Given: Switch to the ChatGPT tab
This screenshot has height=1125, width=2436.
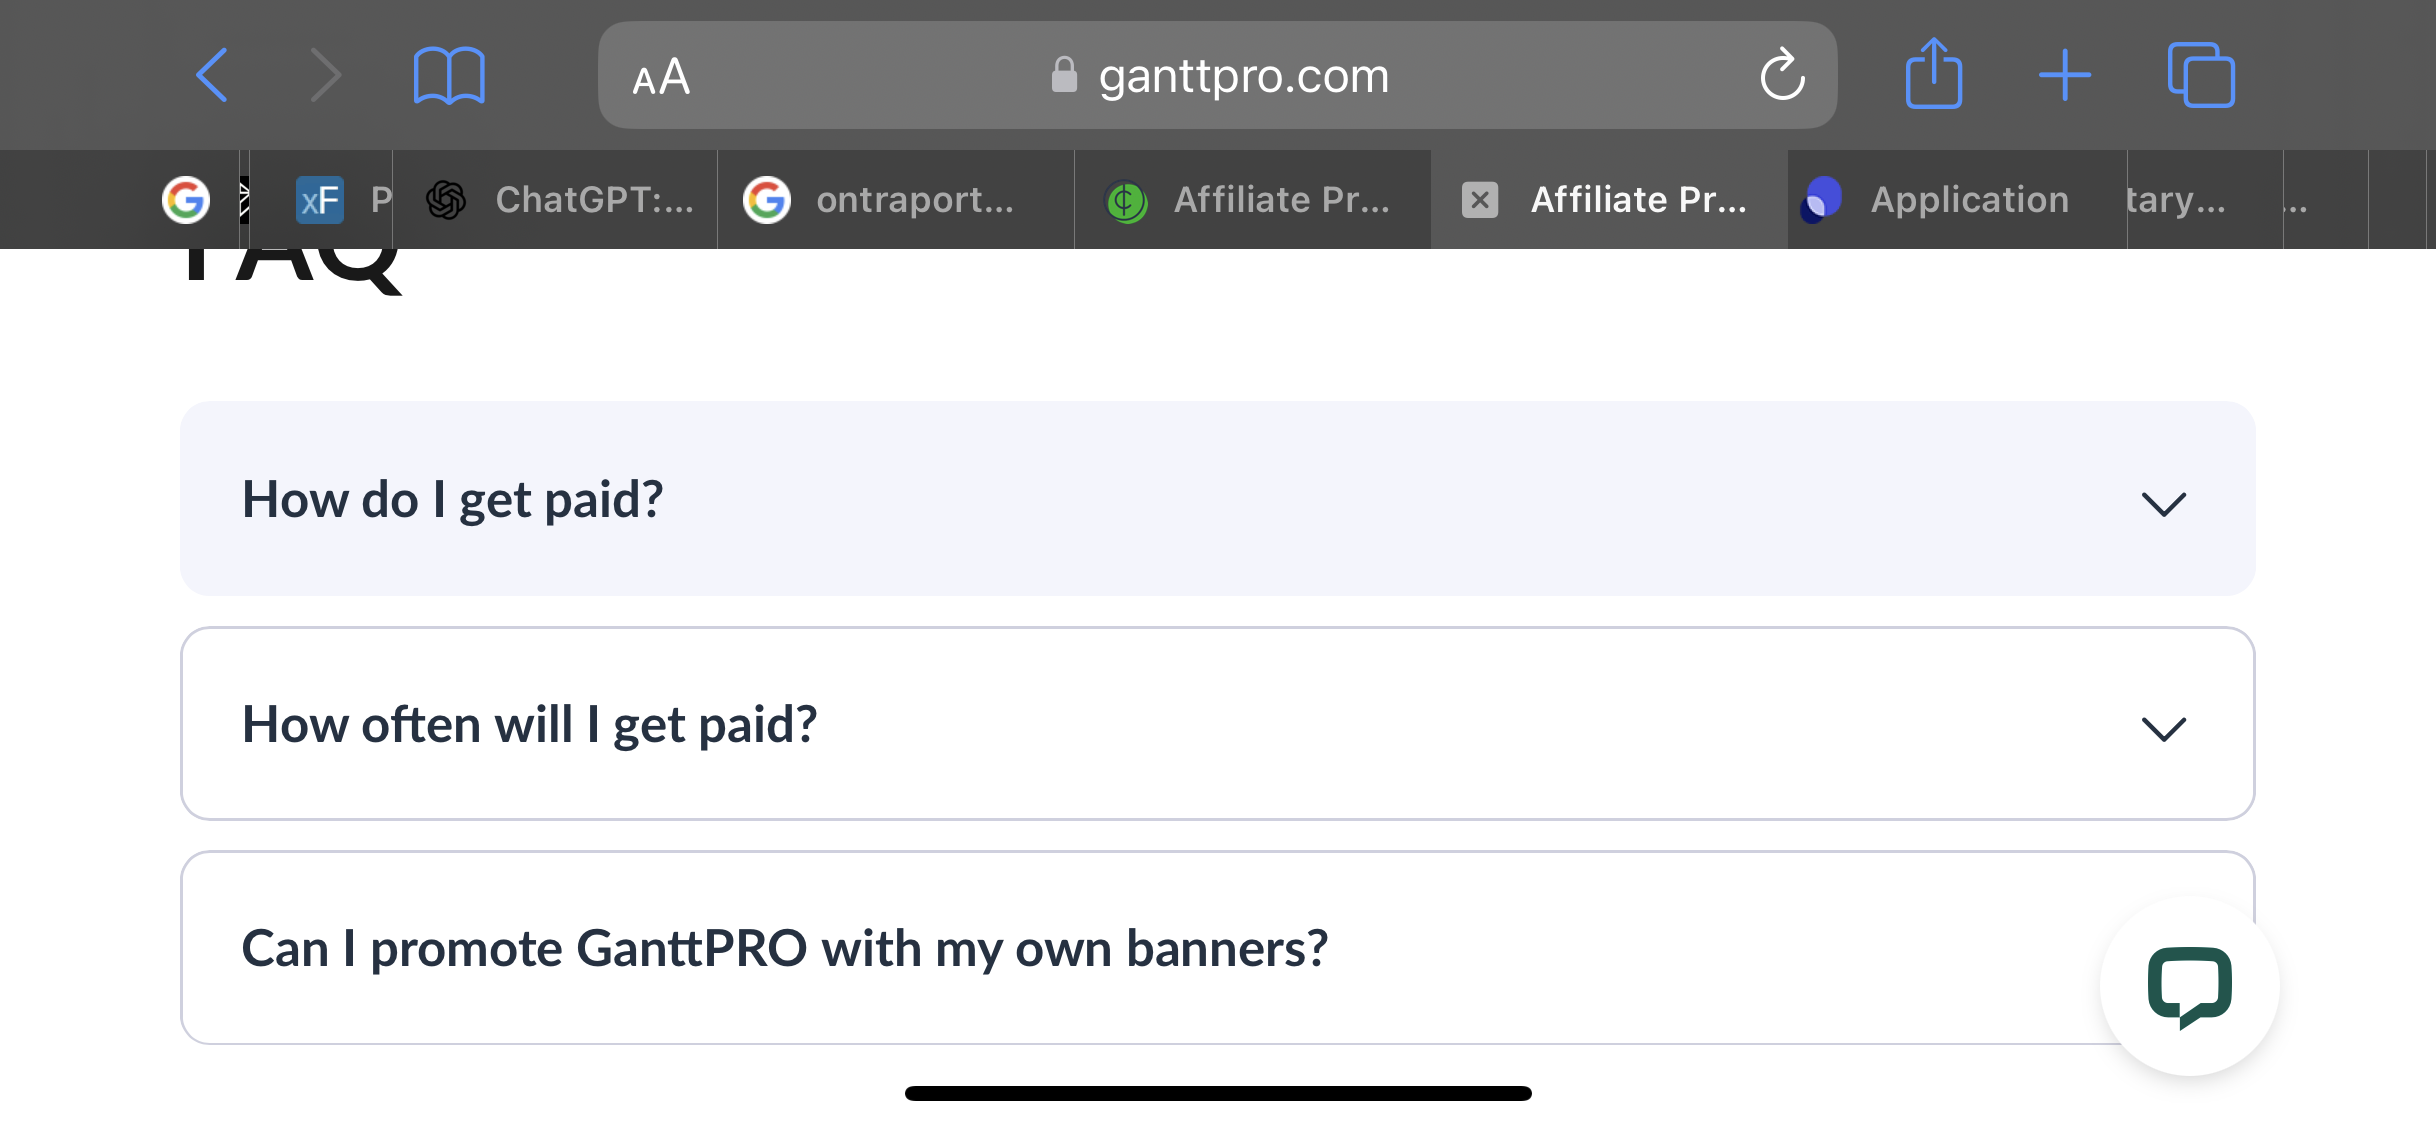Looking at the screenshot, I should click(x=556, y=200).
